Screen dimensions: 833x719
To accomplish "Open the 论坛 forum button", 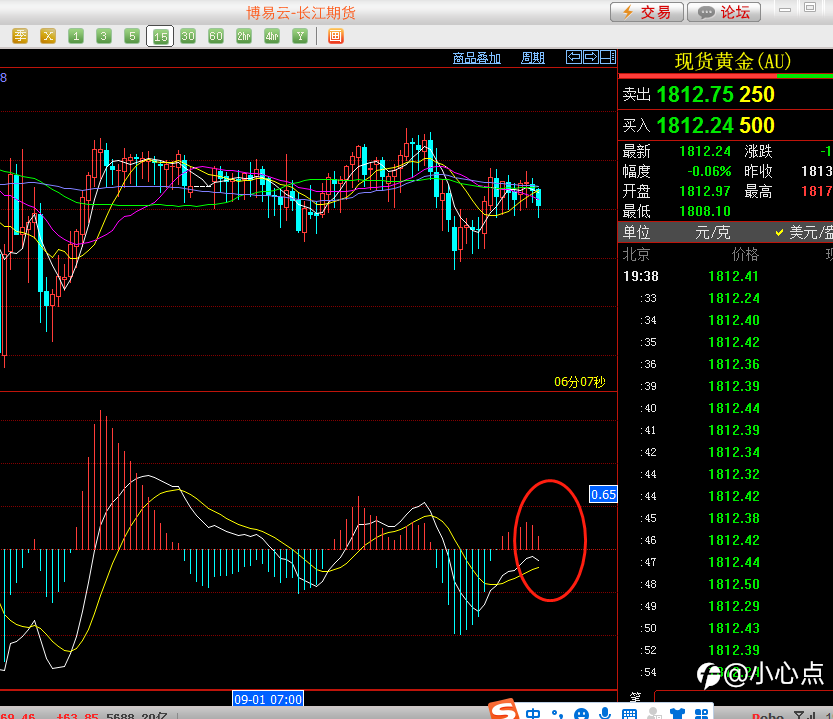I will (724, 12).
